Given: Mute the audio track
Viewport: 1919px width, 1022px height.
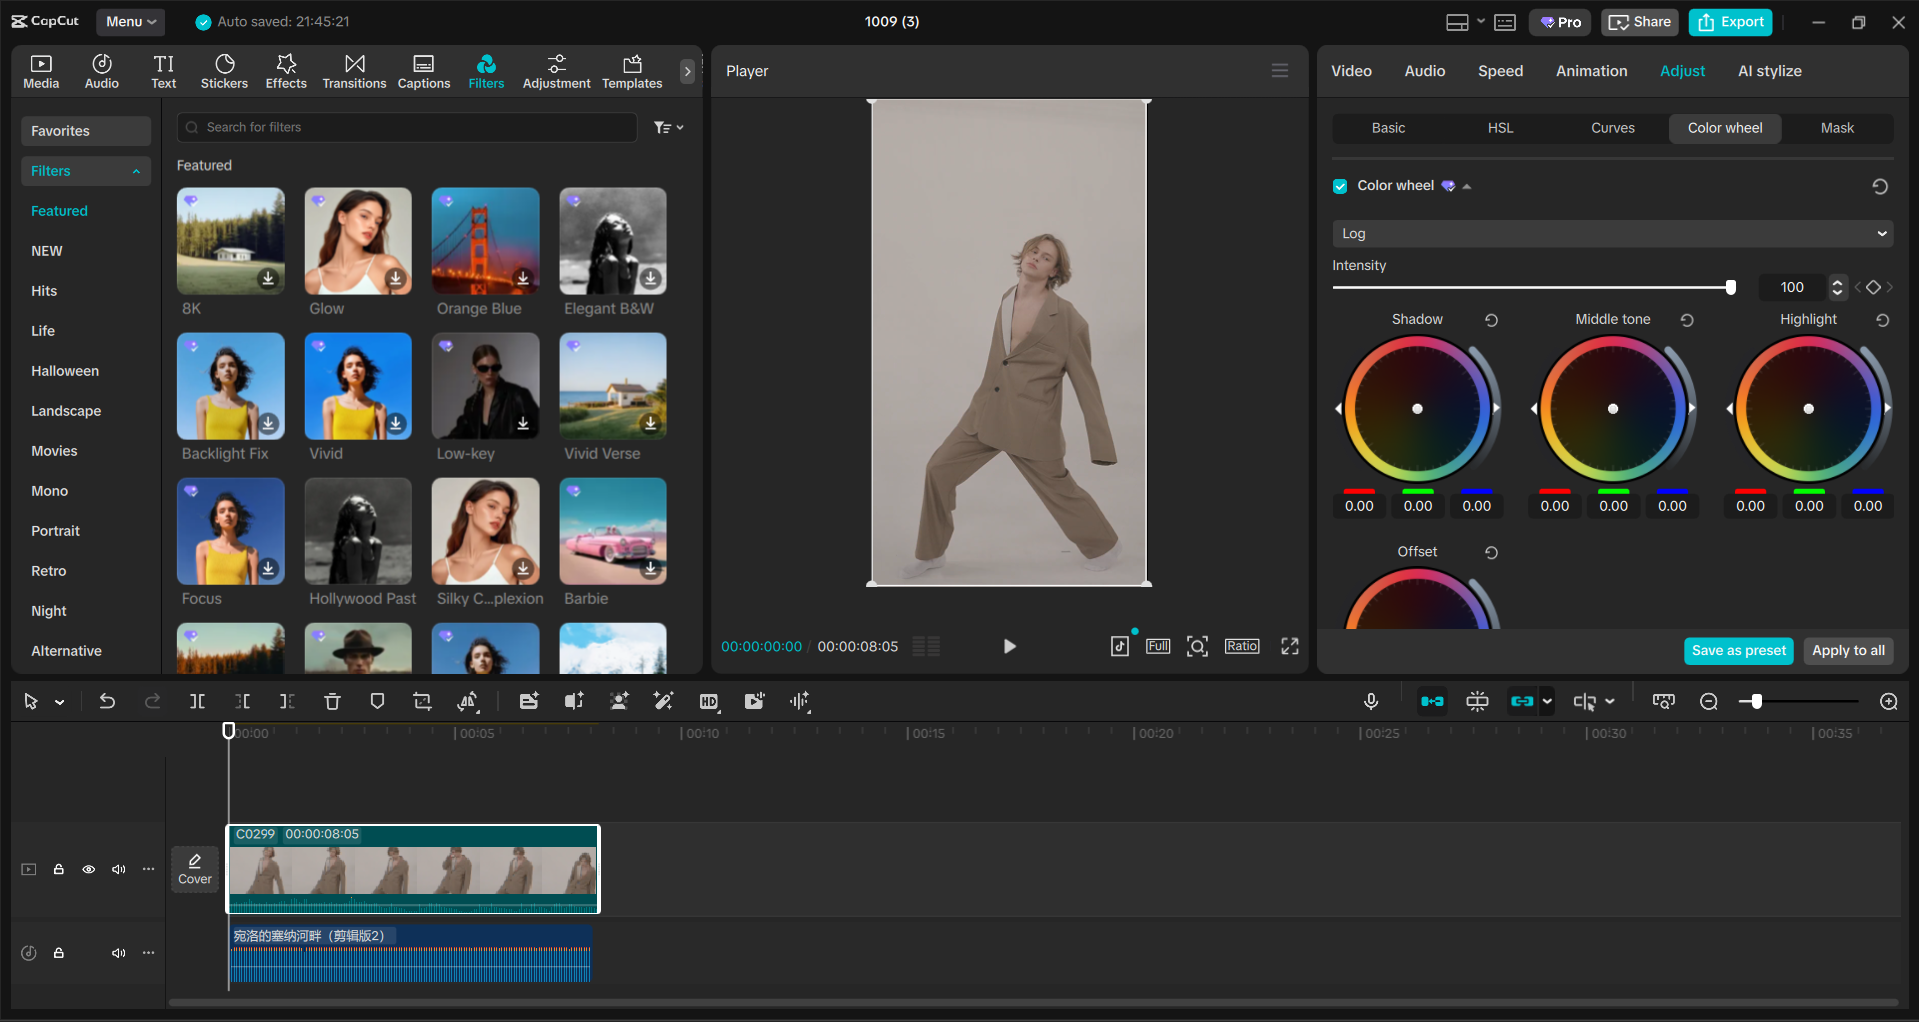Looking at the screenshot, I should (118, 953).
